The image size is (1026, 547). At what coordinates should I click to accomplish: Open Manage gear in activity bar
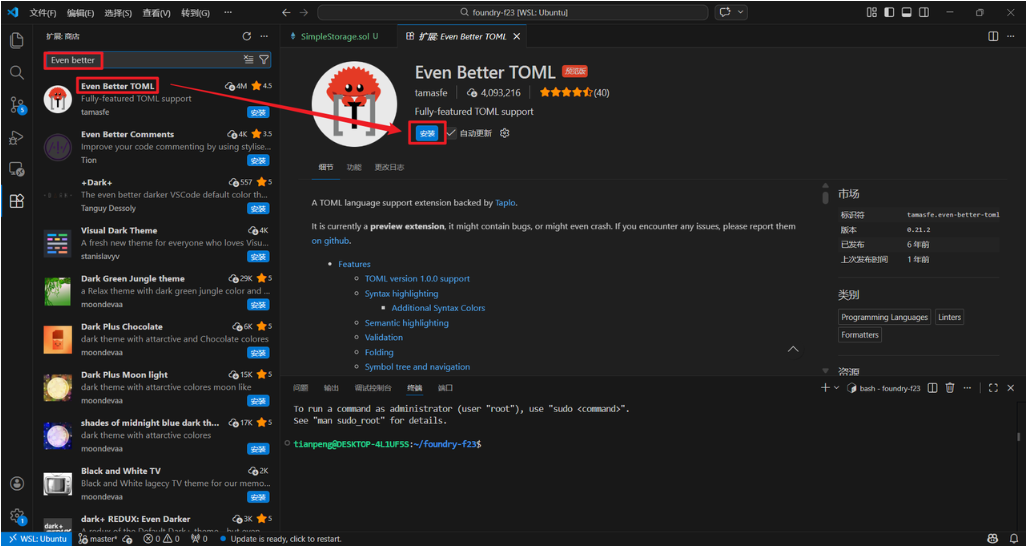[x=17, y=516]
